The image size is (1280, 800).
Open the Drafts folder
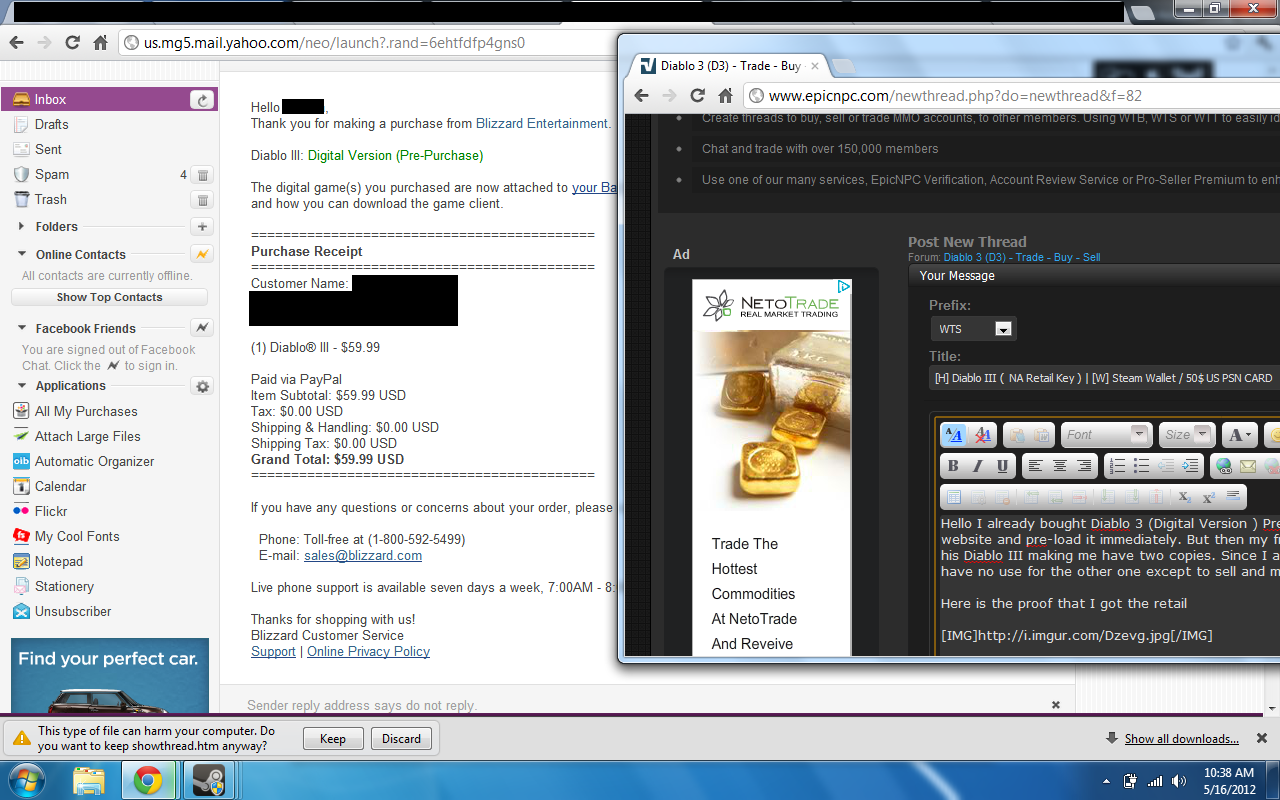(52, 124)
